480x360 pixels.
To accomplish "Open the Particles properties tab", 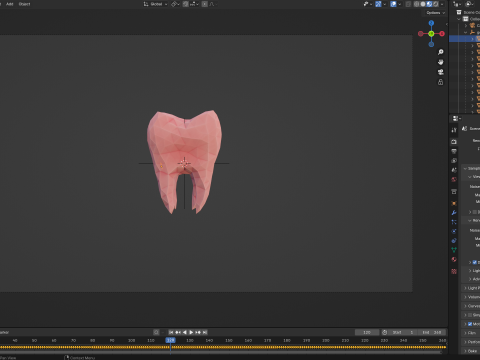I will 454,222.
